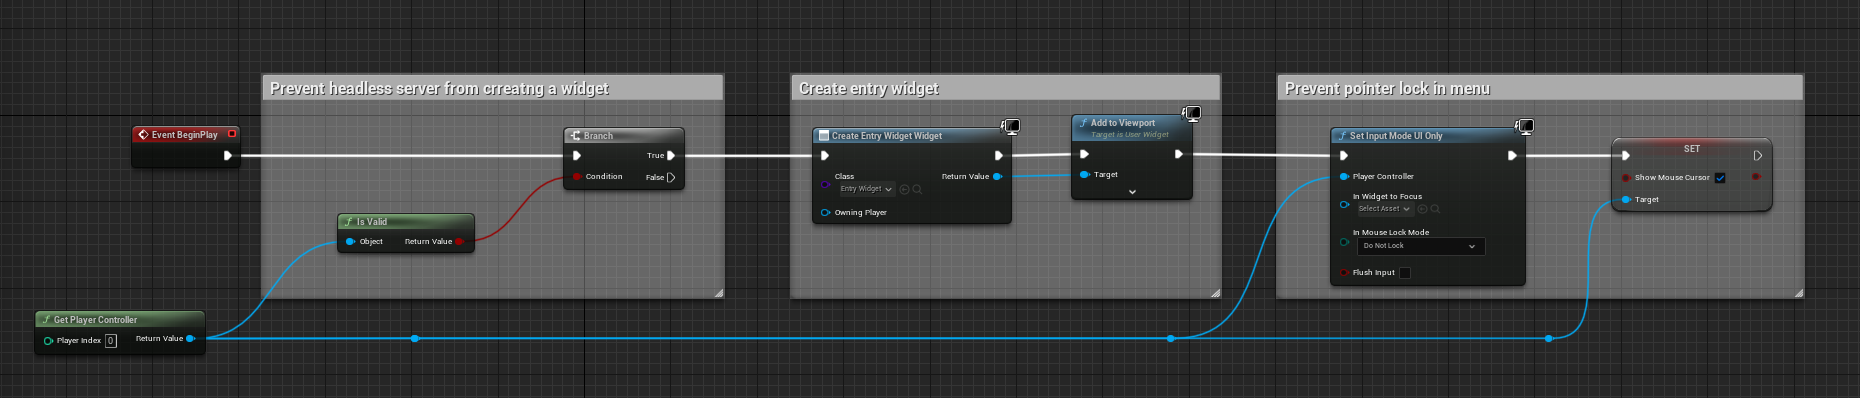Select the Create Entry Widget Widget node title
1860x398 pixels.
pyautogui.click(x=887, y=135)
